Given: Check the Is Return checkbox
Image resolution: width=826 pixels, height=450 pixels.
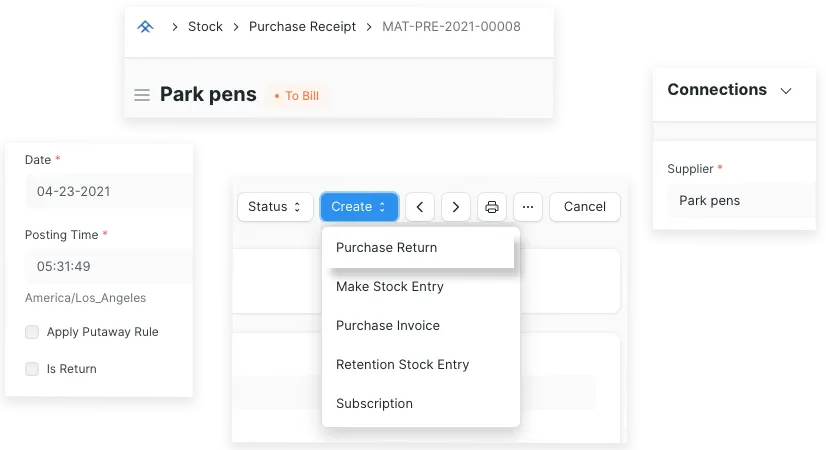Looking at the screenshot, I should tap(33, 369).
